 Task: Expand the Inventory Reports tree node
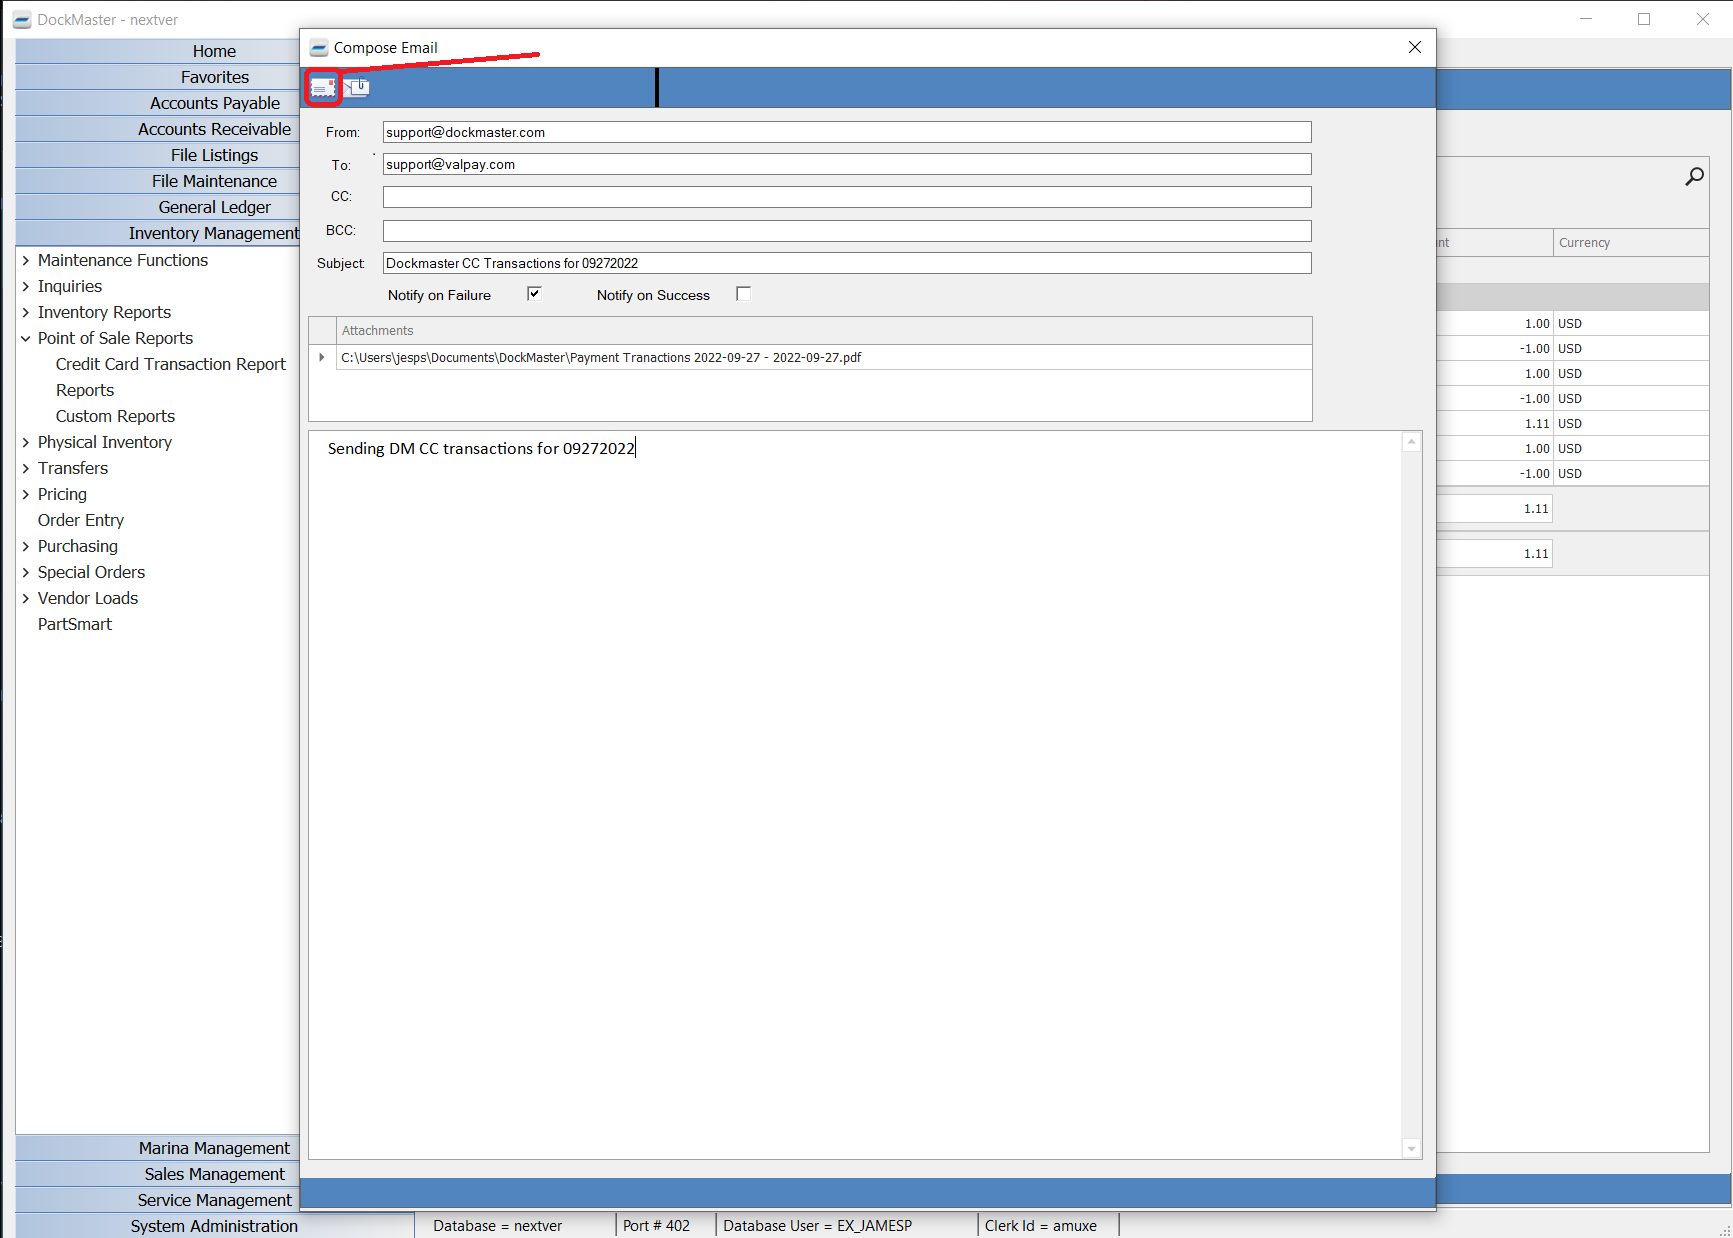(x=26, y=312)
